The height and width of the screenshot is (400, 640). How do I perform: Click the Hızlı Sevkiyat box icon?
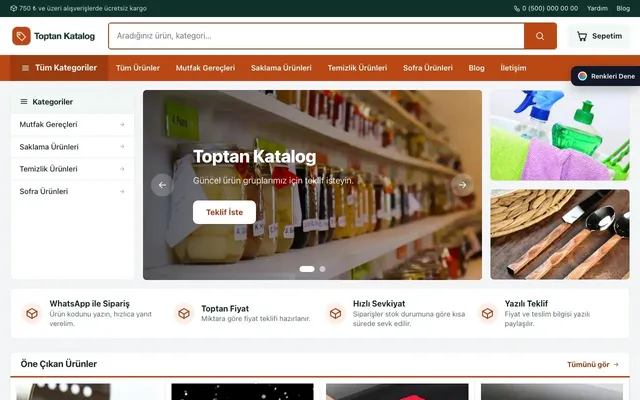(x=336, y=313)
